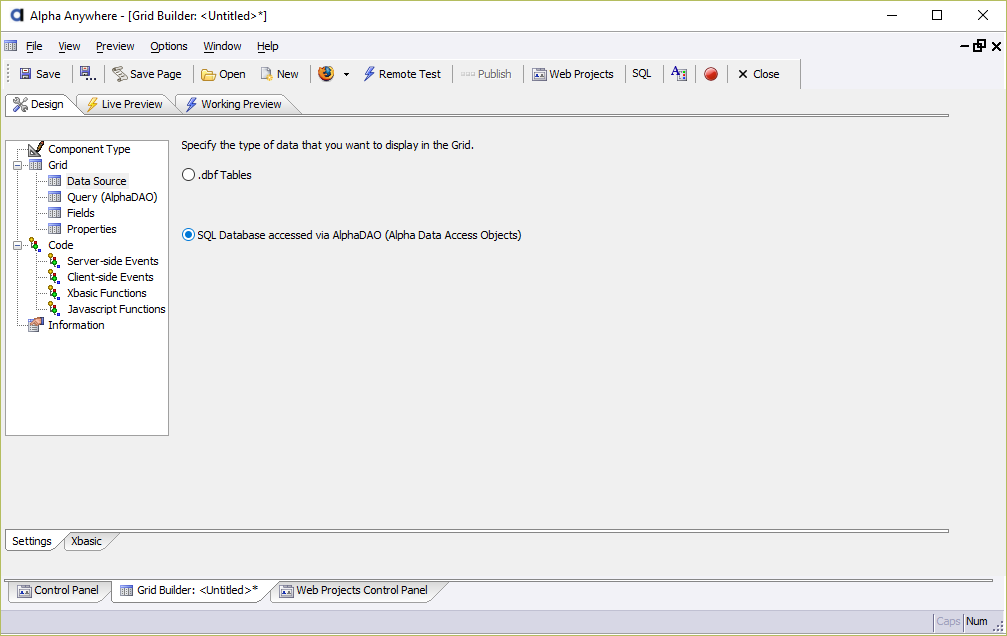Switch to Grid Builder <Untitled> window tab
1007x636 pixels.
[x=189, y=590]
